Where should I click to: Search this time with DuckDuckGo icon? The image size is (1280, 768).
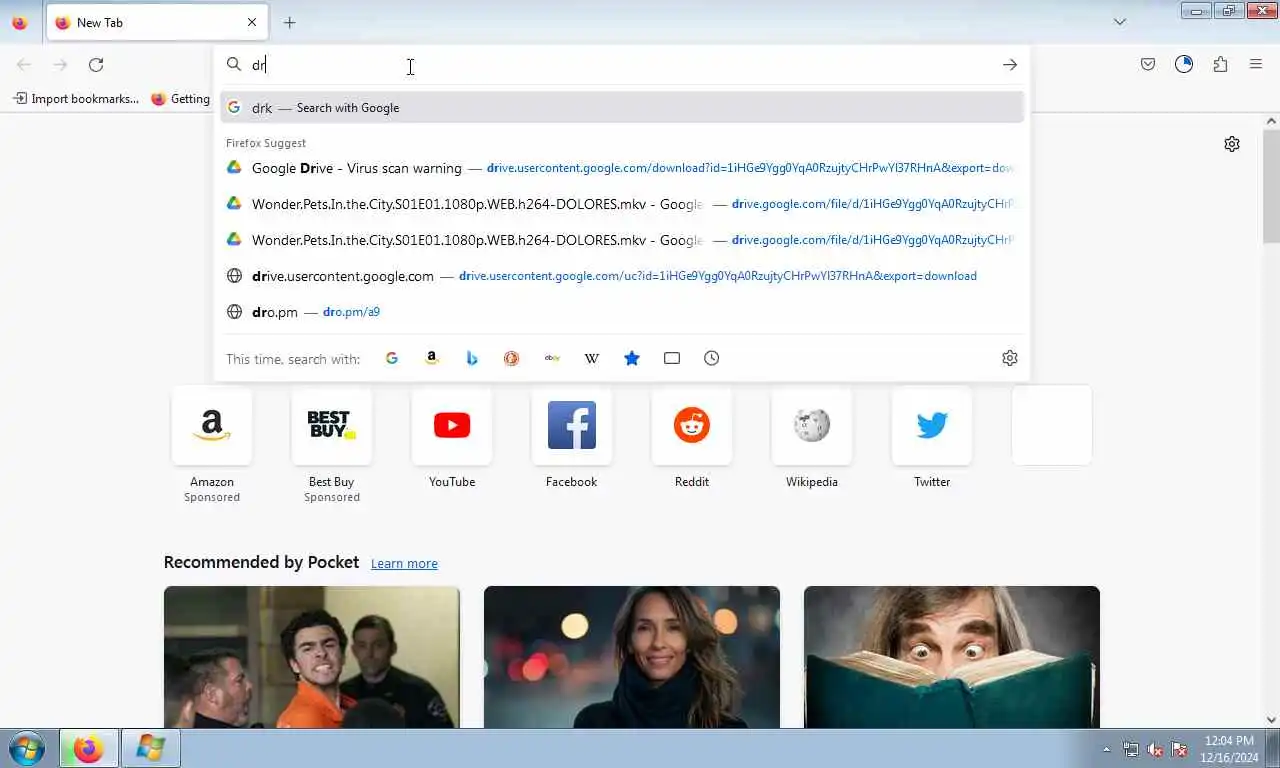coord(512,358)
